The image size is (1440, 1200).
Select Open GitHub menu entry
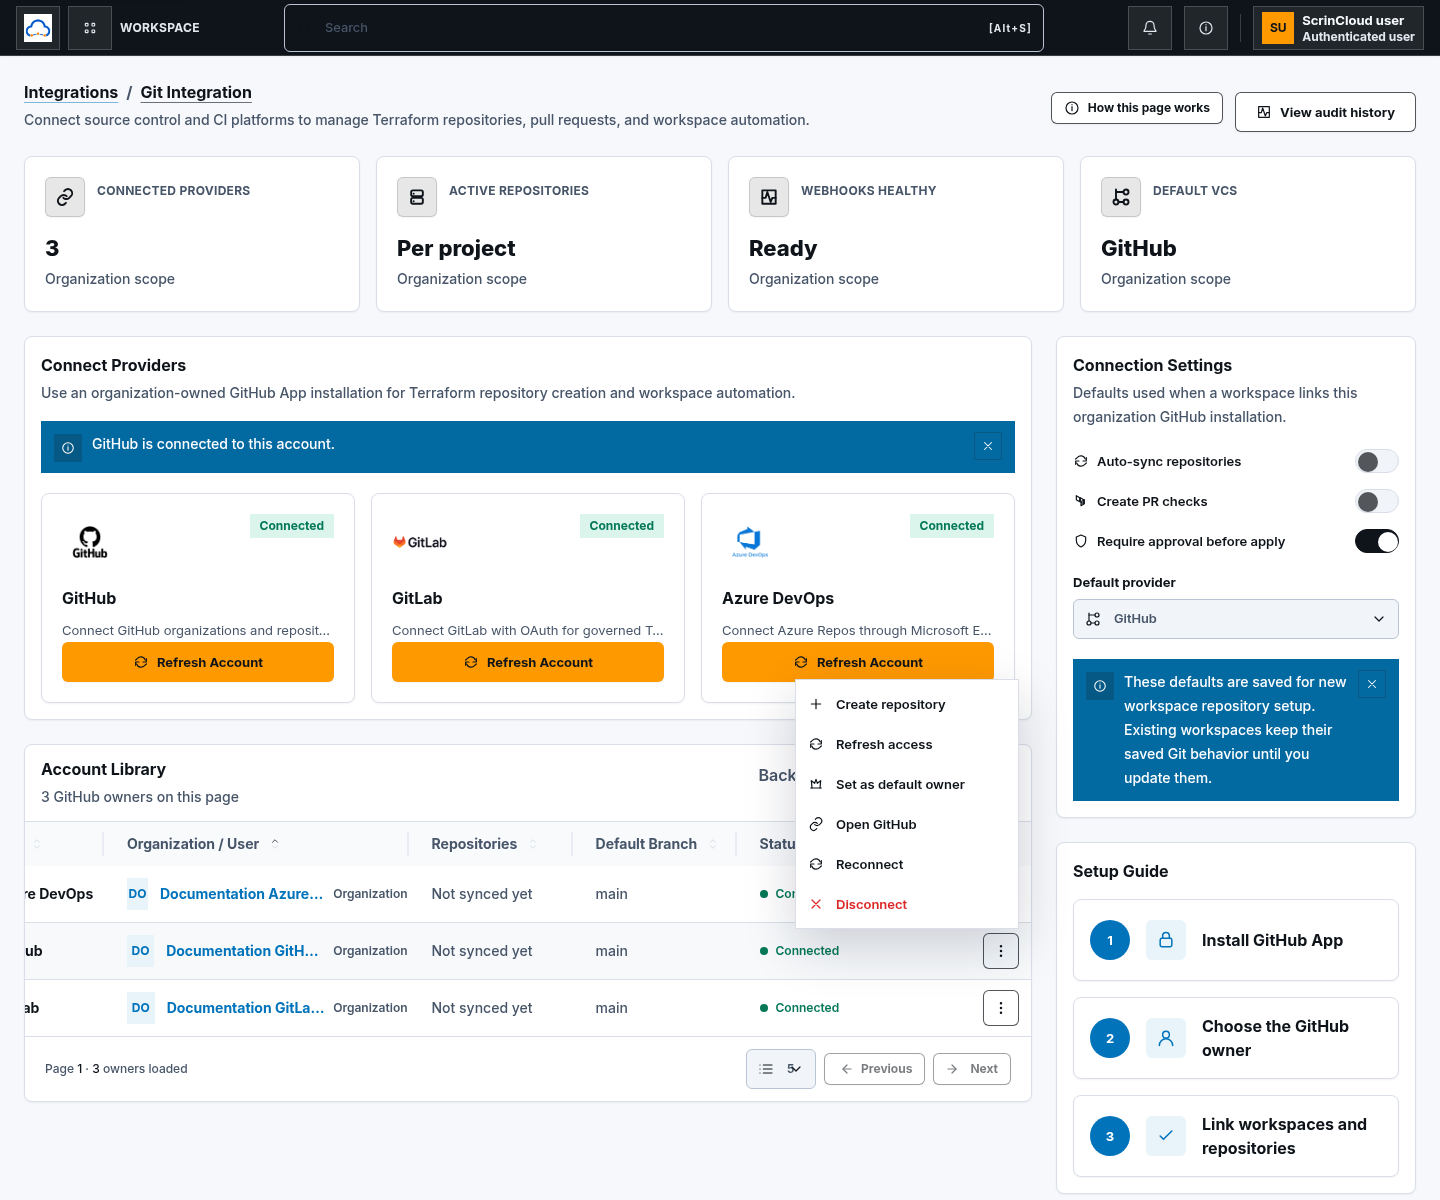(907, 825)
